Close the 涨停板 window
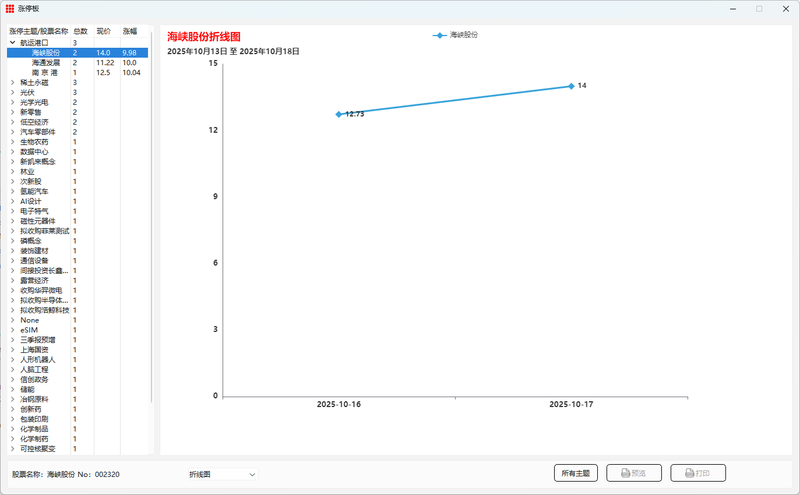Viewport: 800px width, 495px height. point(786,9)
